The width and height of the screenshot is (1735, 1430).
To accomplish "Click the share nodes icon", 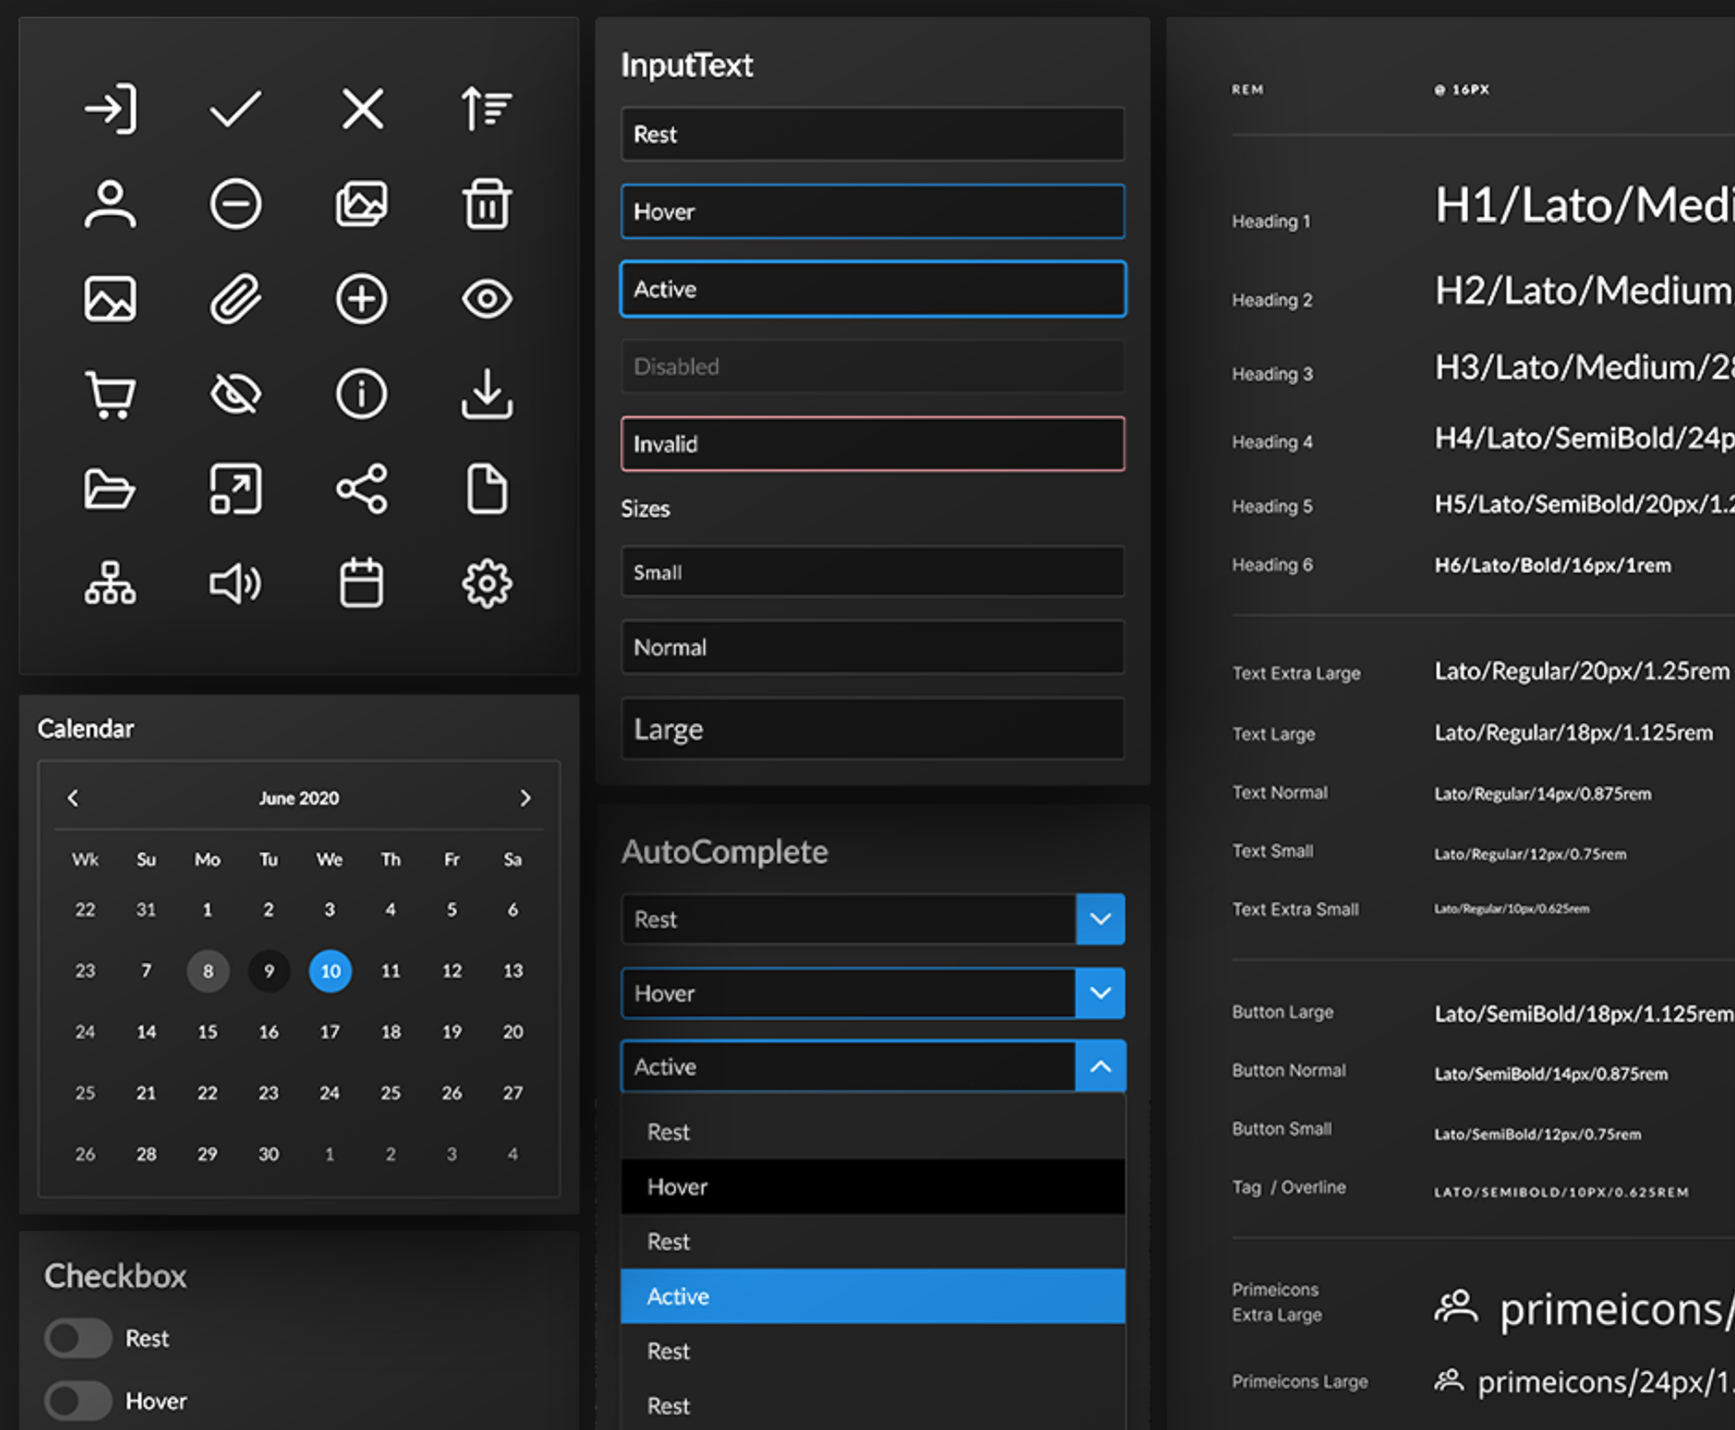I will pos(361,489).
